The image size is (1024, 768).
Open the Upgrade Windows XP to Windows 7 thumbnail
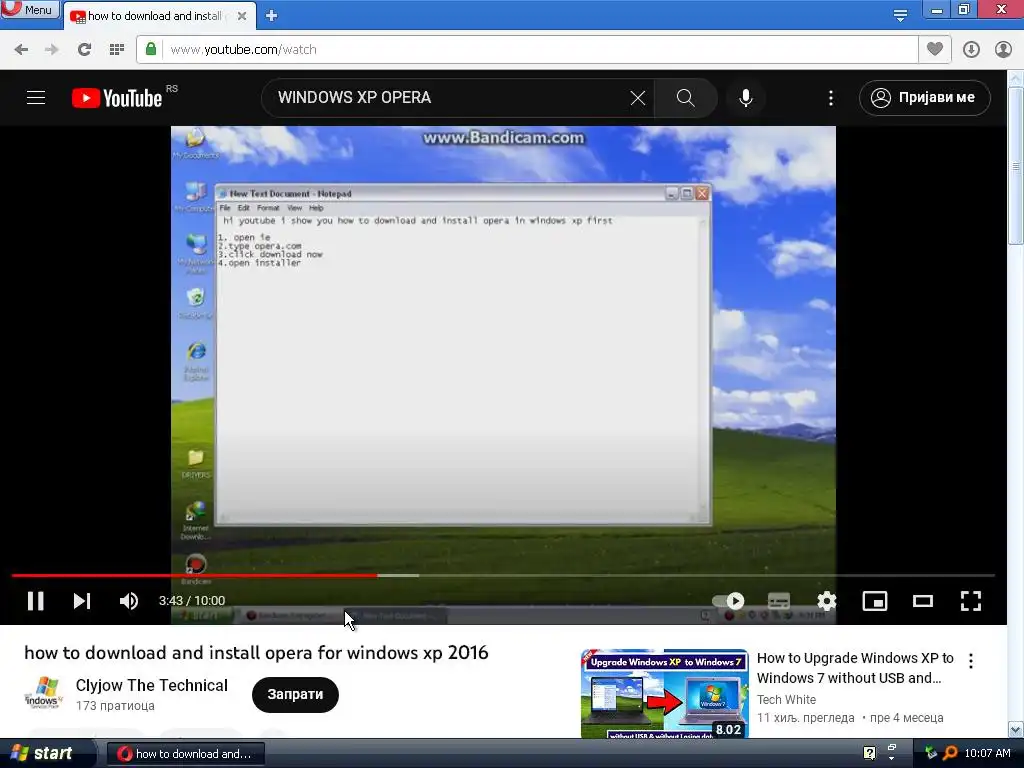coord(664,694)
